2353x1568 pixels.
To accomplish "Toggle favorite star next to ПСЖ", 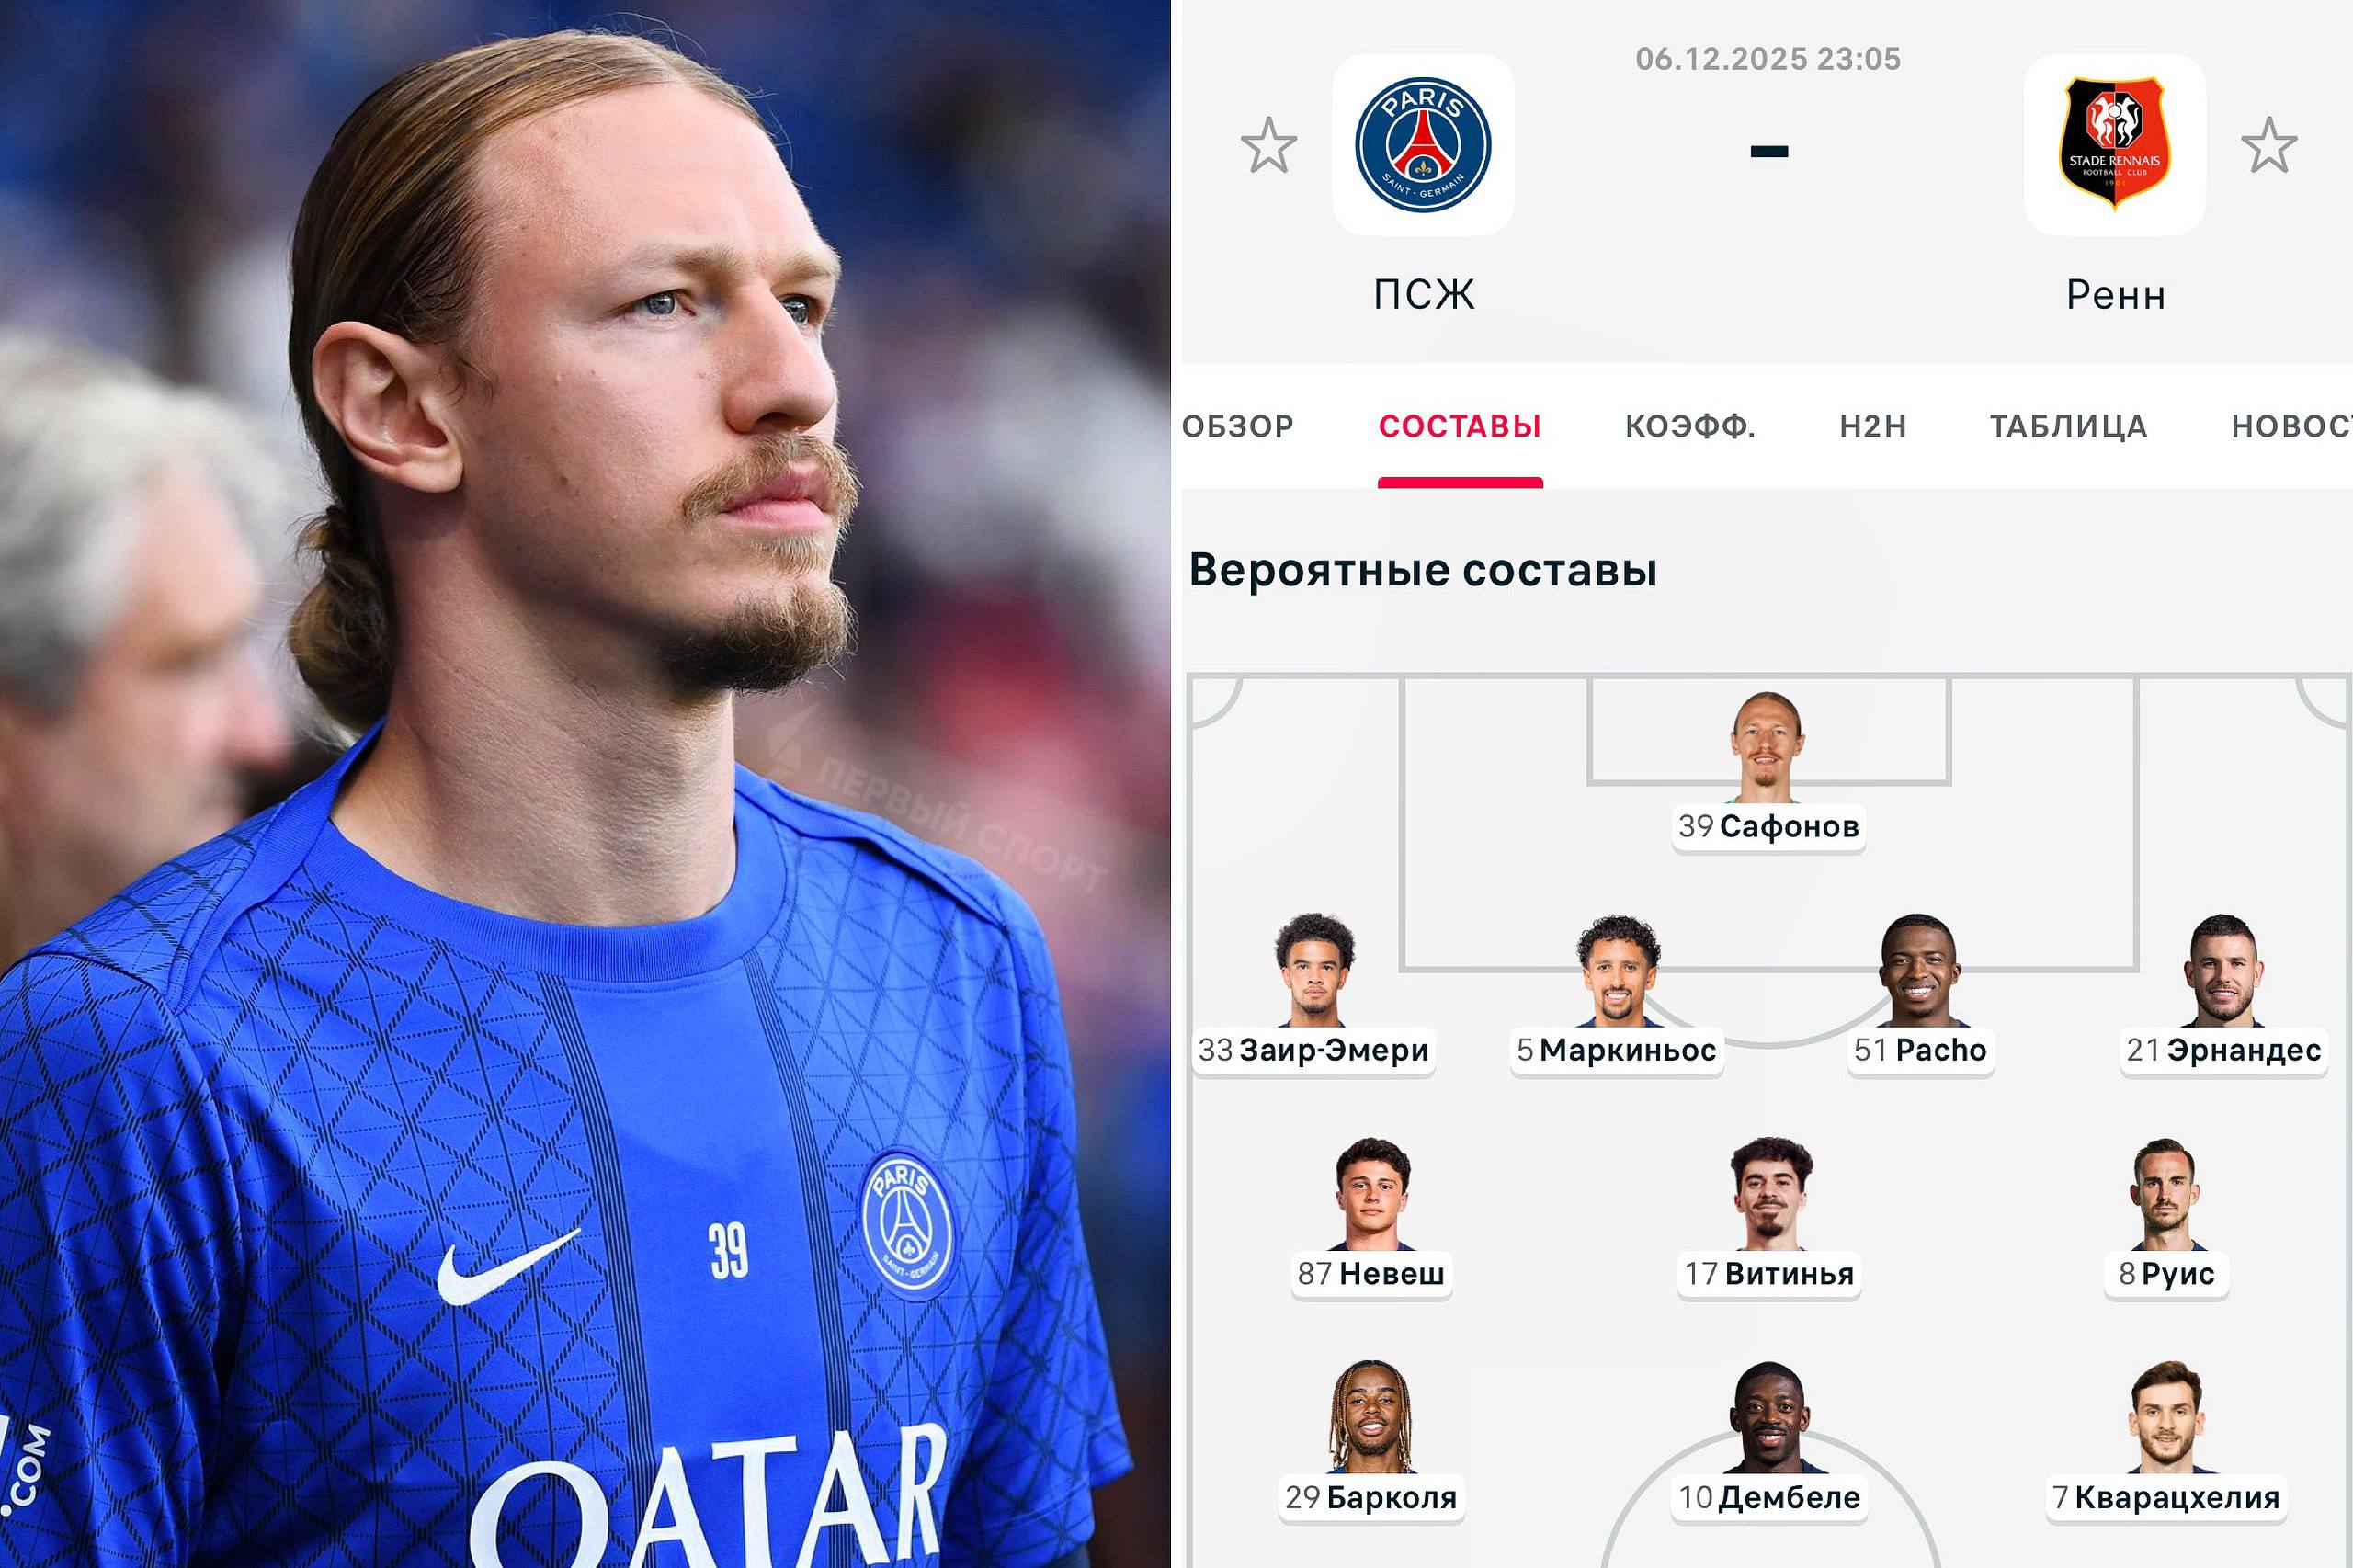I will (x=1268, y=145).
